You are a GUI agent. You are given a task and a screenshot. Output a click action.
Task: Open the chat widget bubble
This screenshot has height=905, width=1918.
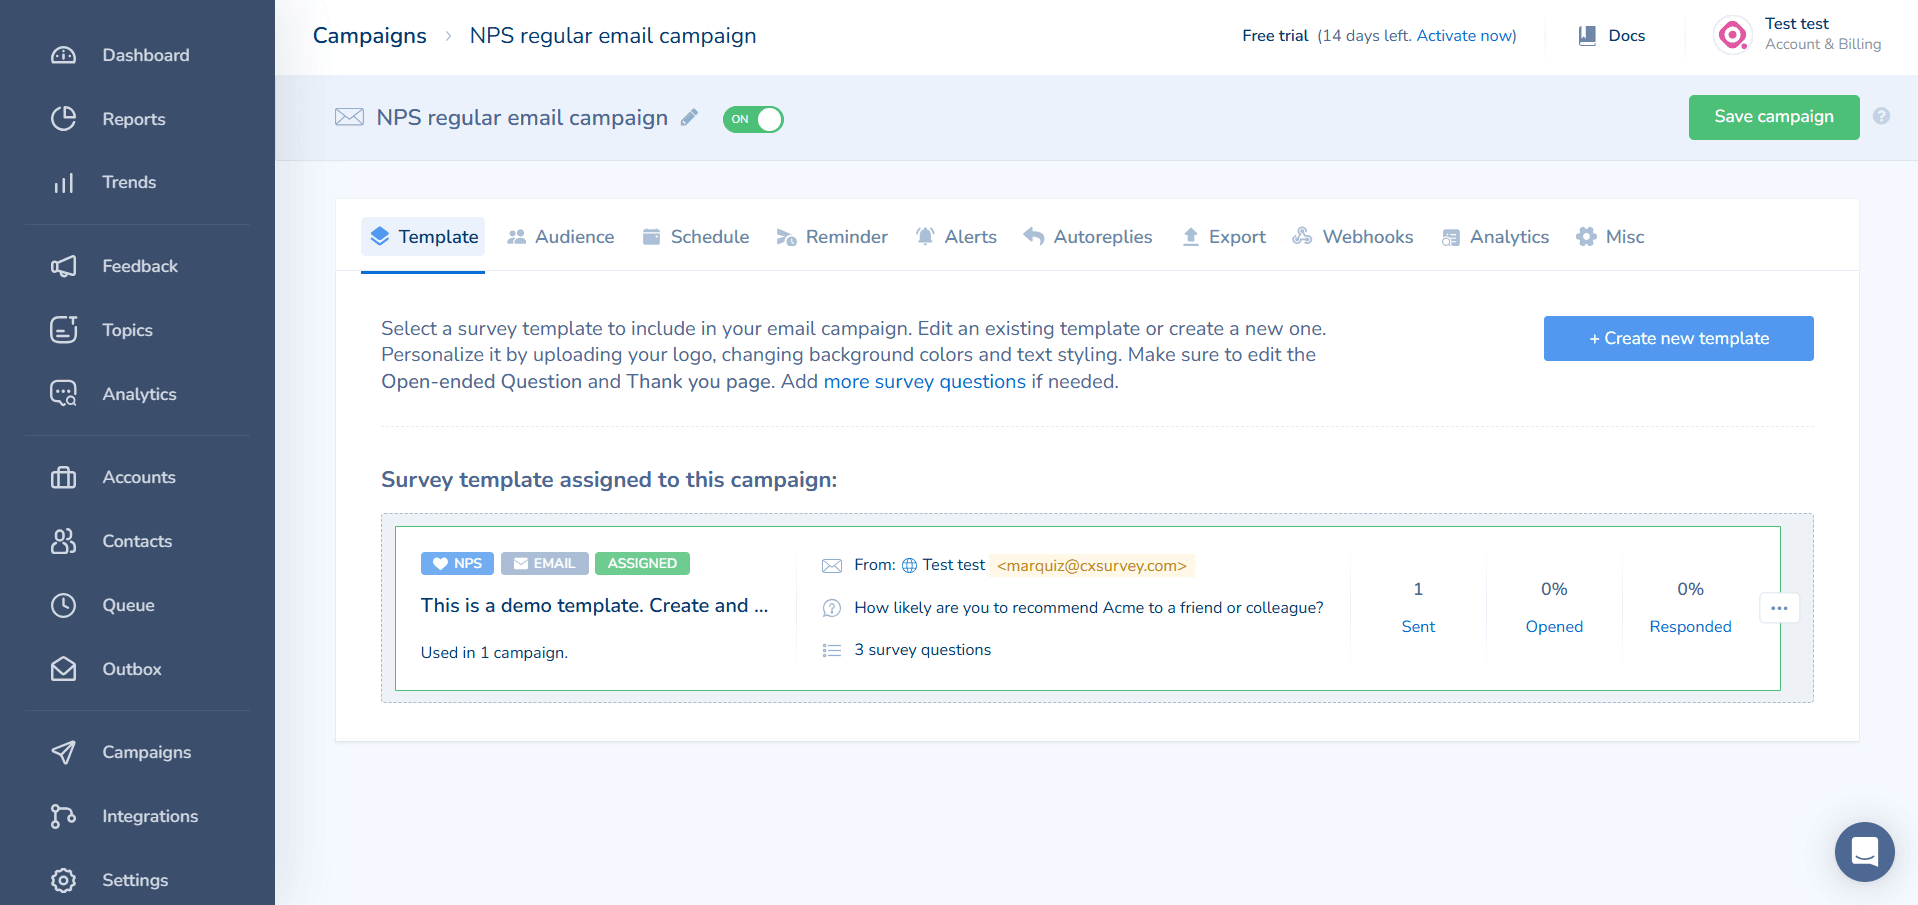click(1864, 852)
